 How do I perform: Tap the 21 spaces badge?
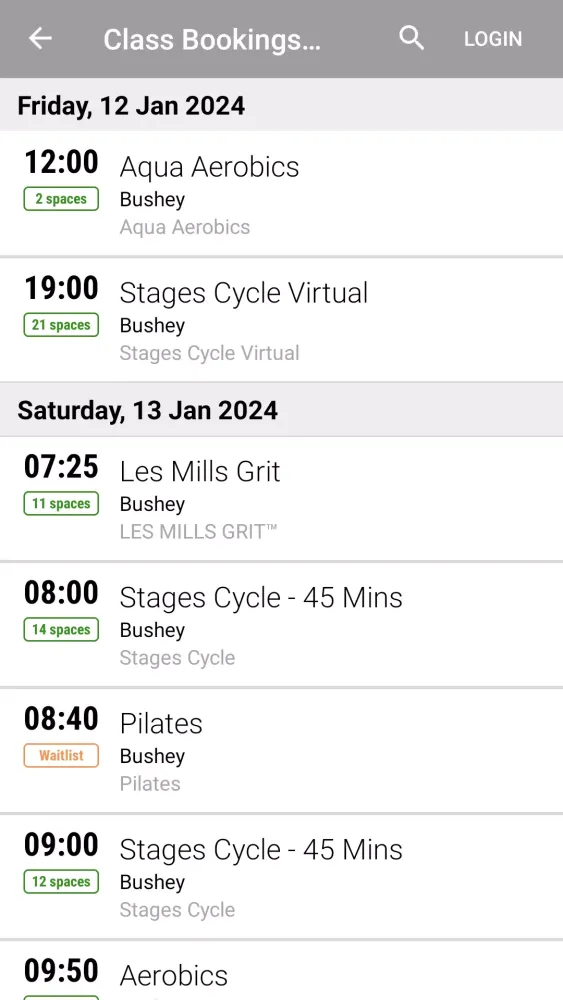[61, 325]
